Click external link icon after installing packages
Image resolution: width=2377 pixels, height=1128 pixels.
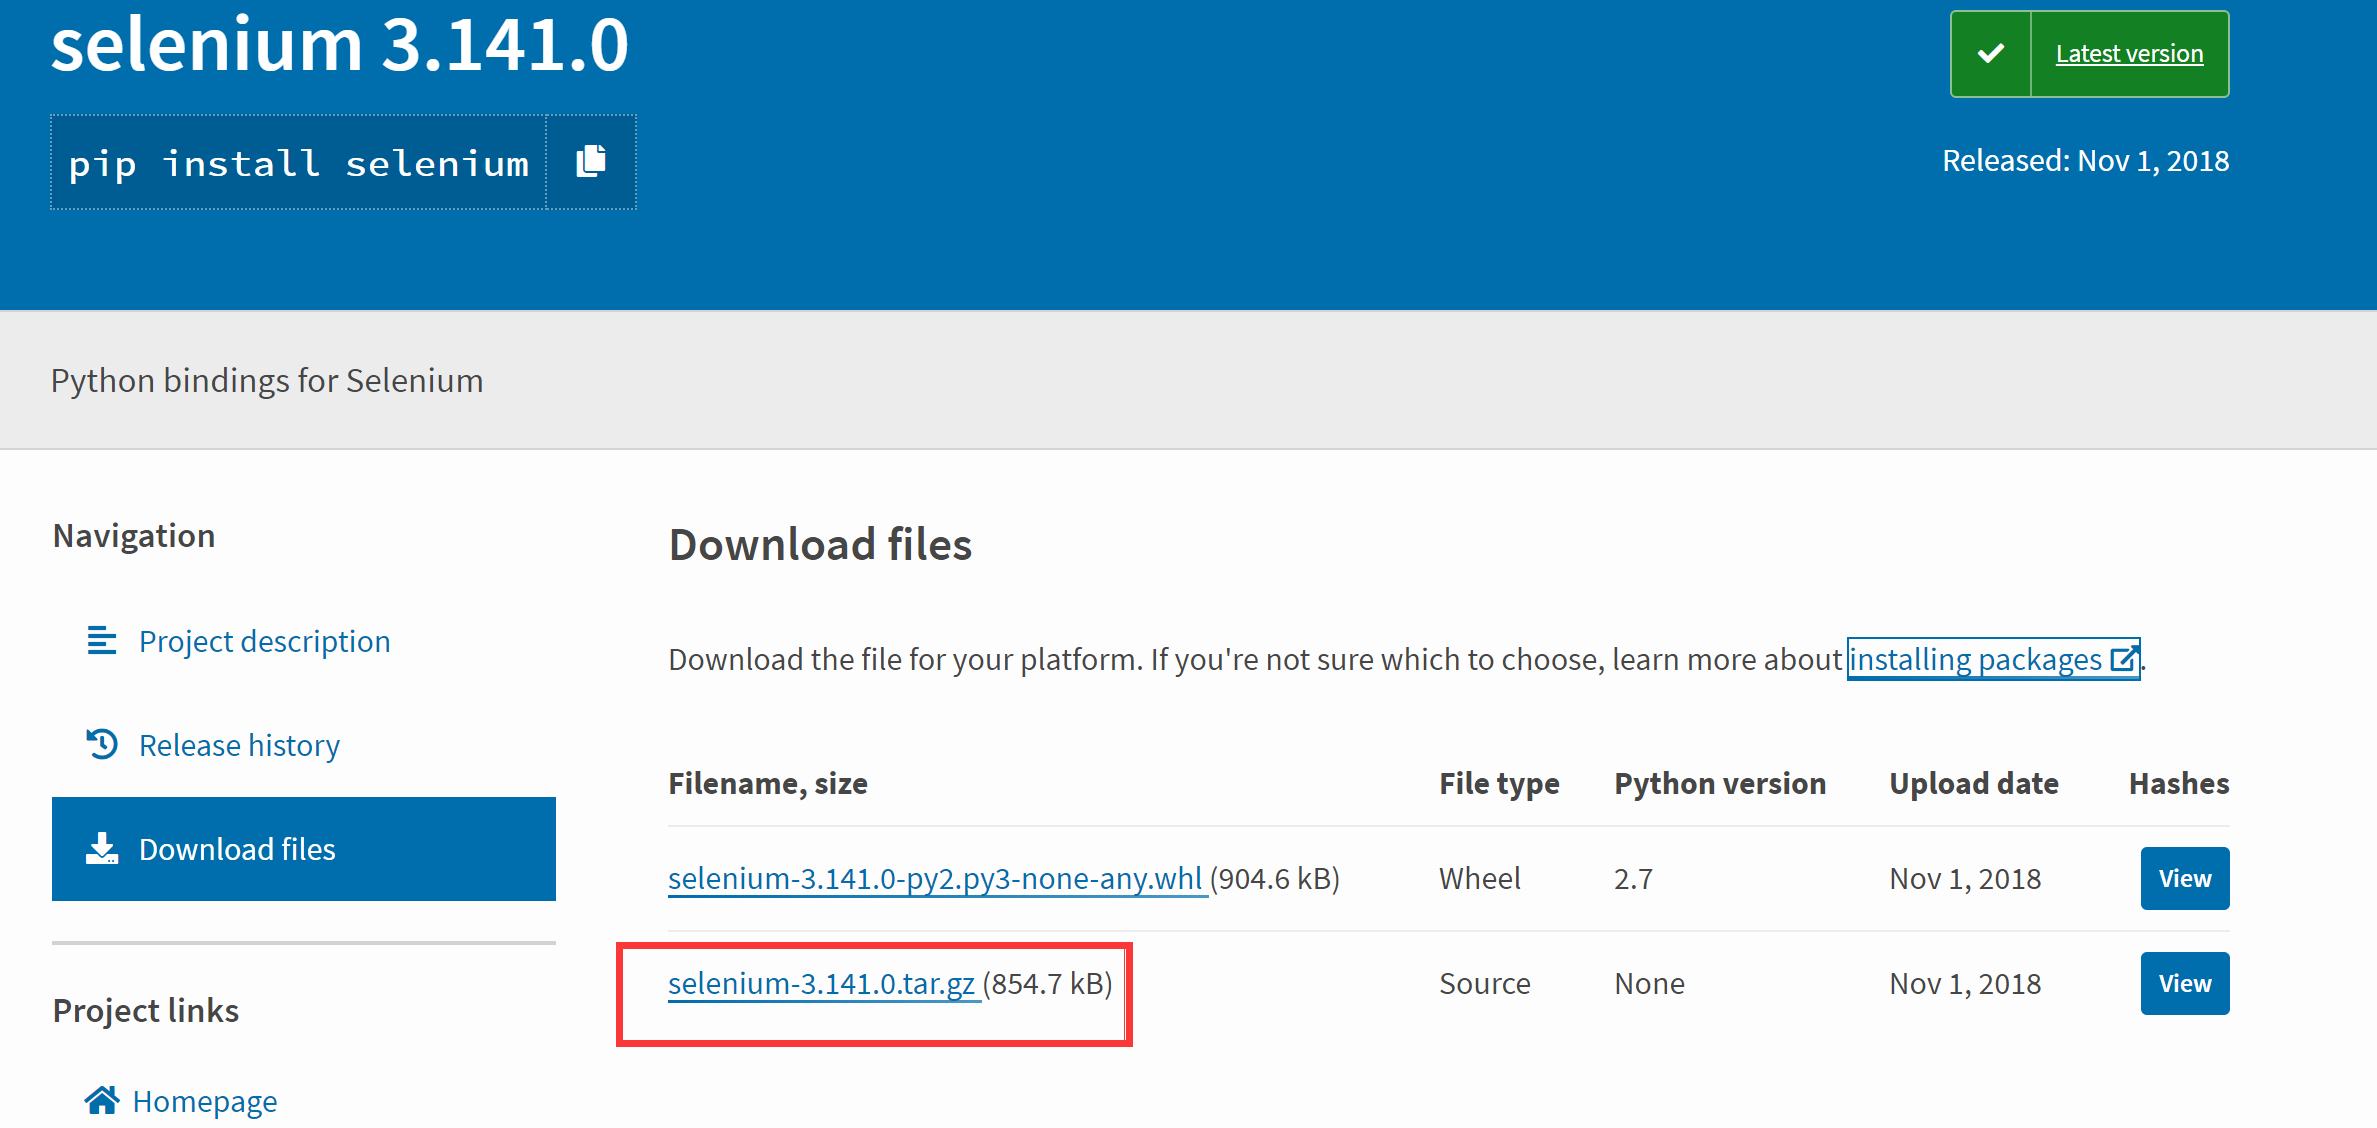click(2123, 659)
